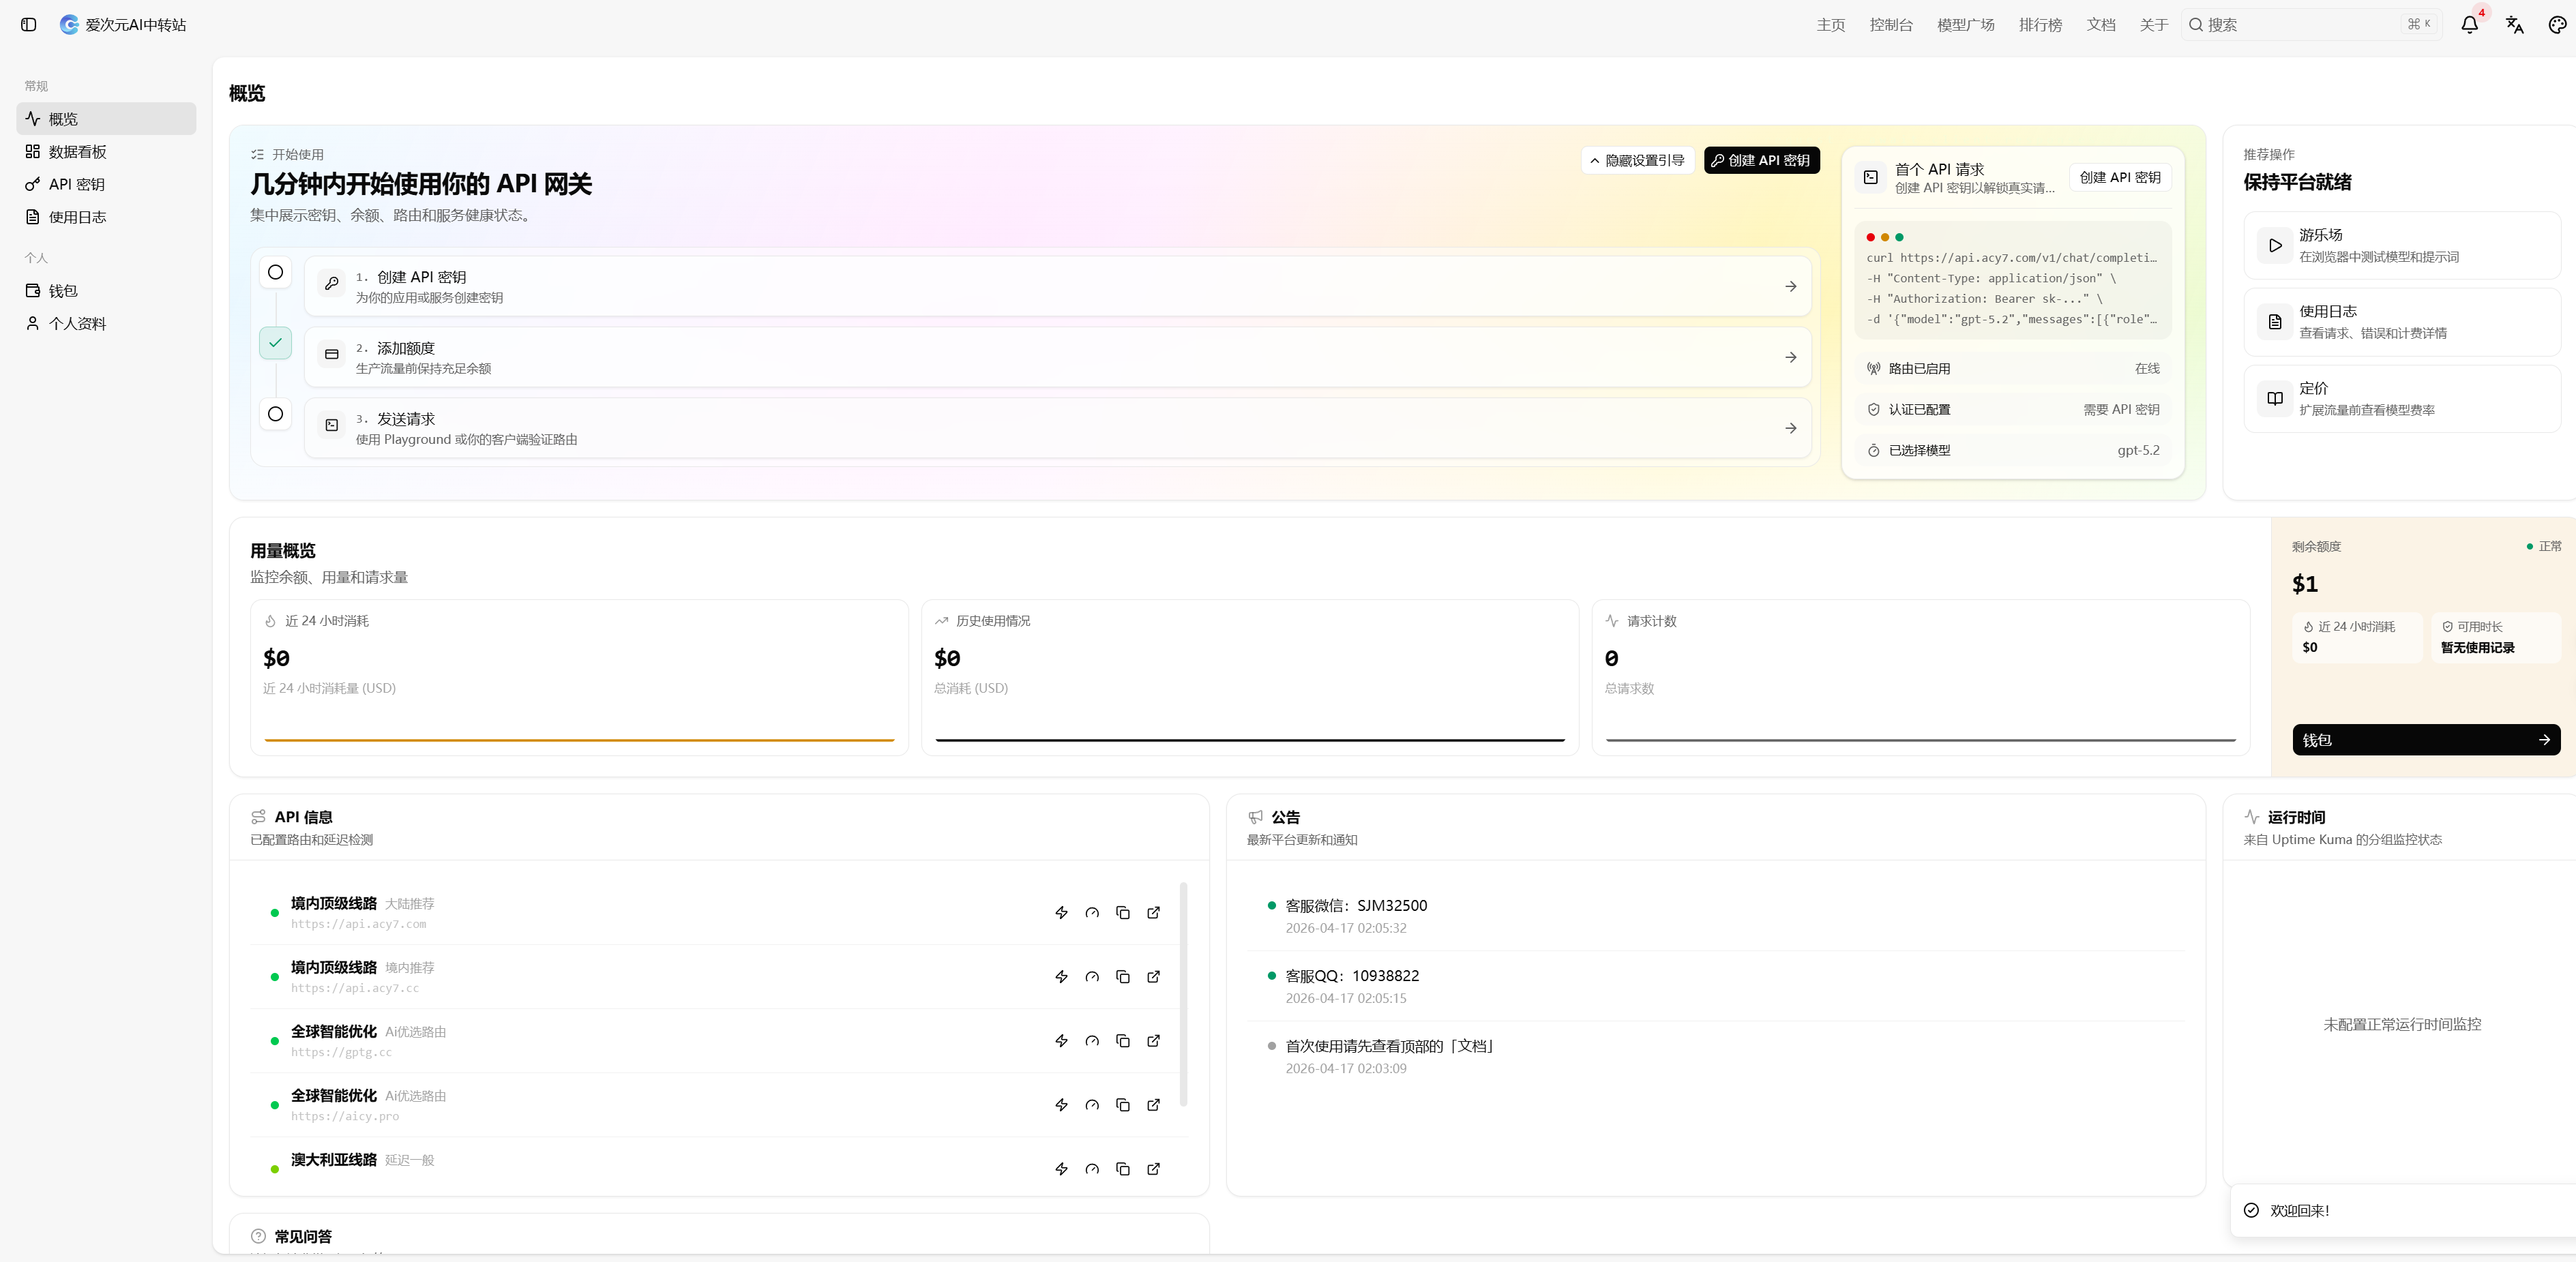This screenshot has width=2576, height=1262.
Task: Open the notifications bell
Action: [2469, 25]
